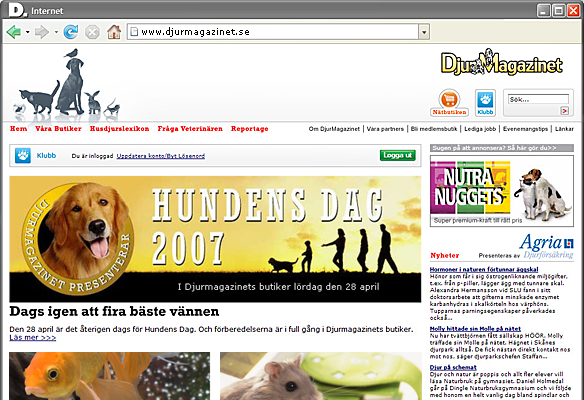Click the Sugen på att annonsera banner

(x=502, y=148)
